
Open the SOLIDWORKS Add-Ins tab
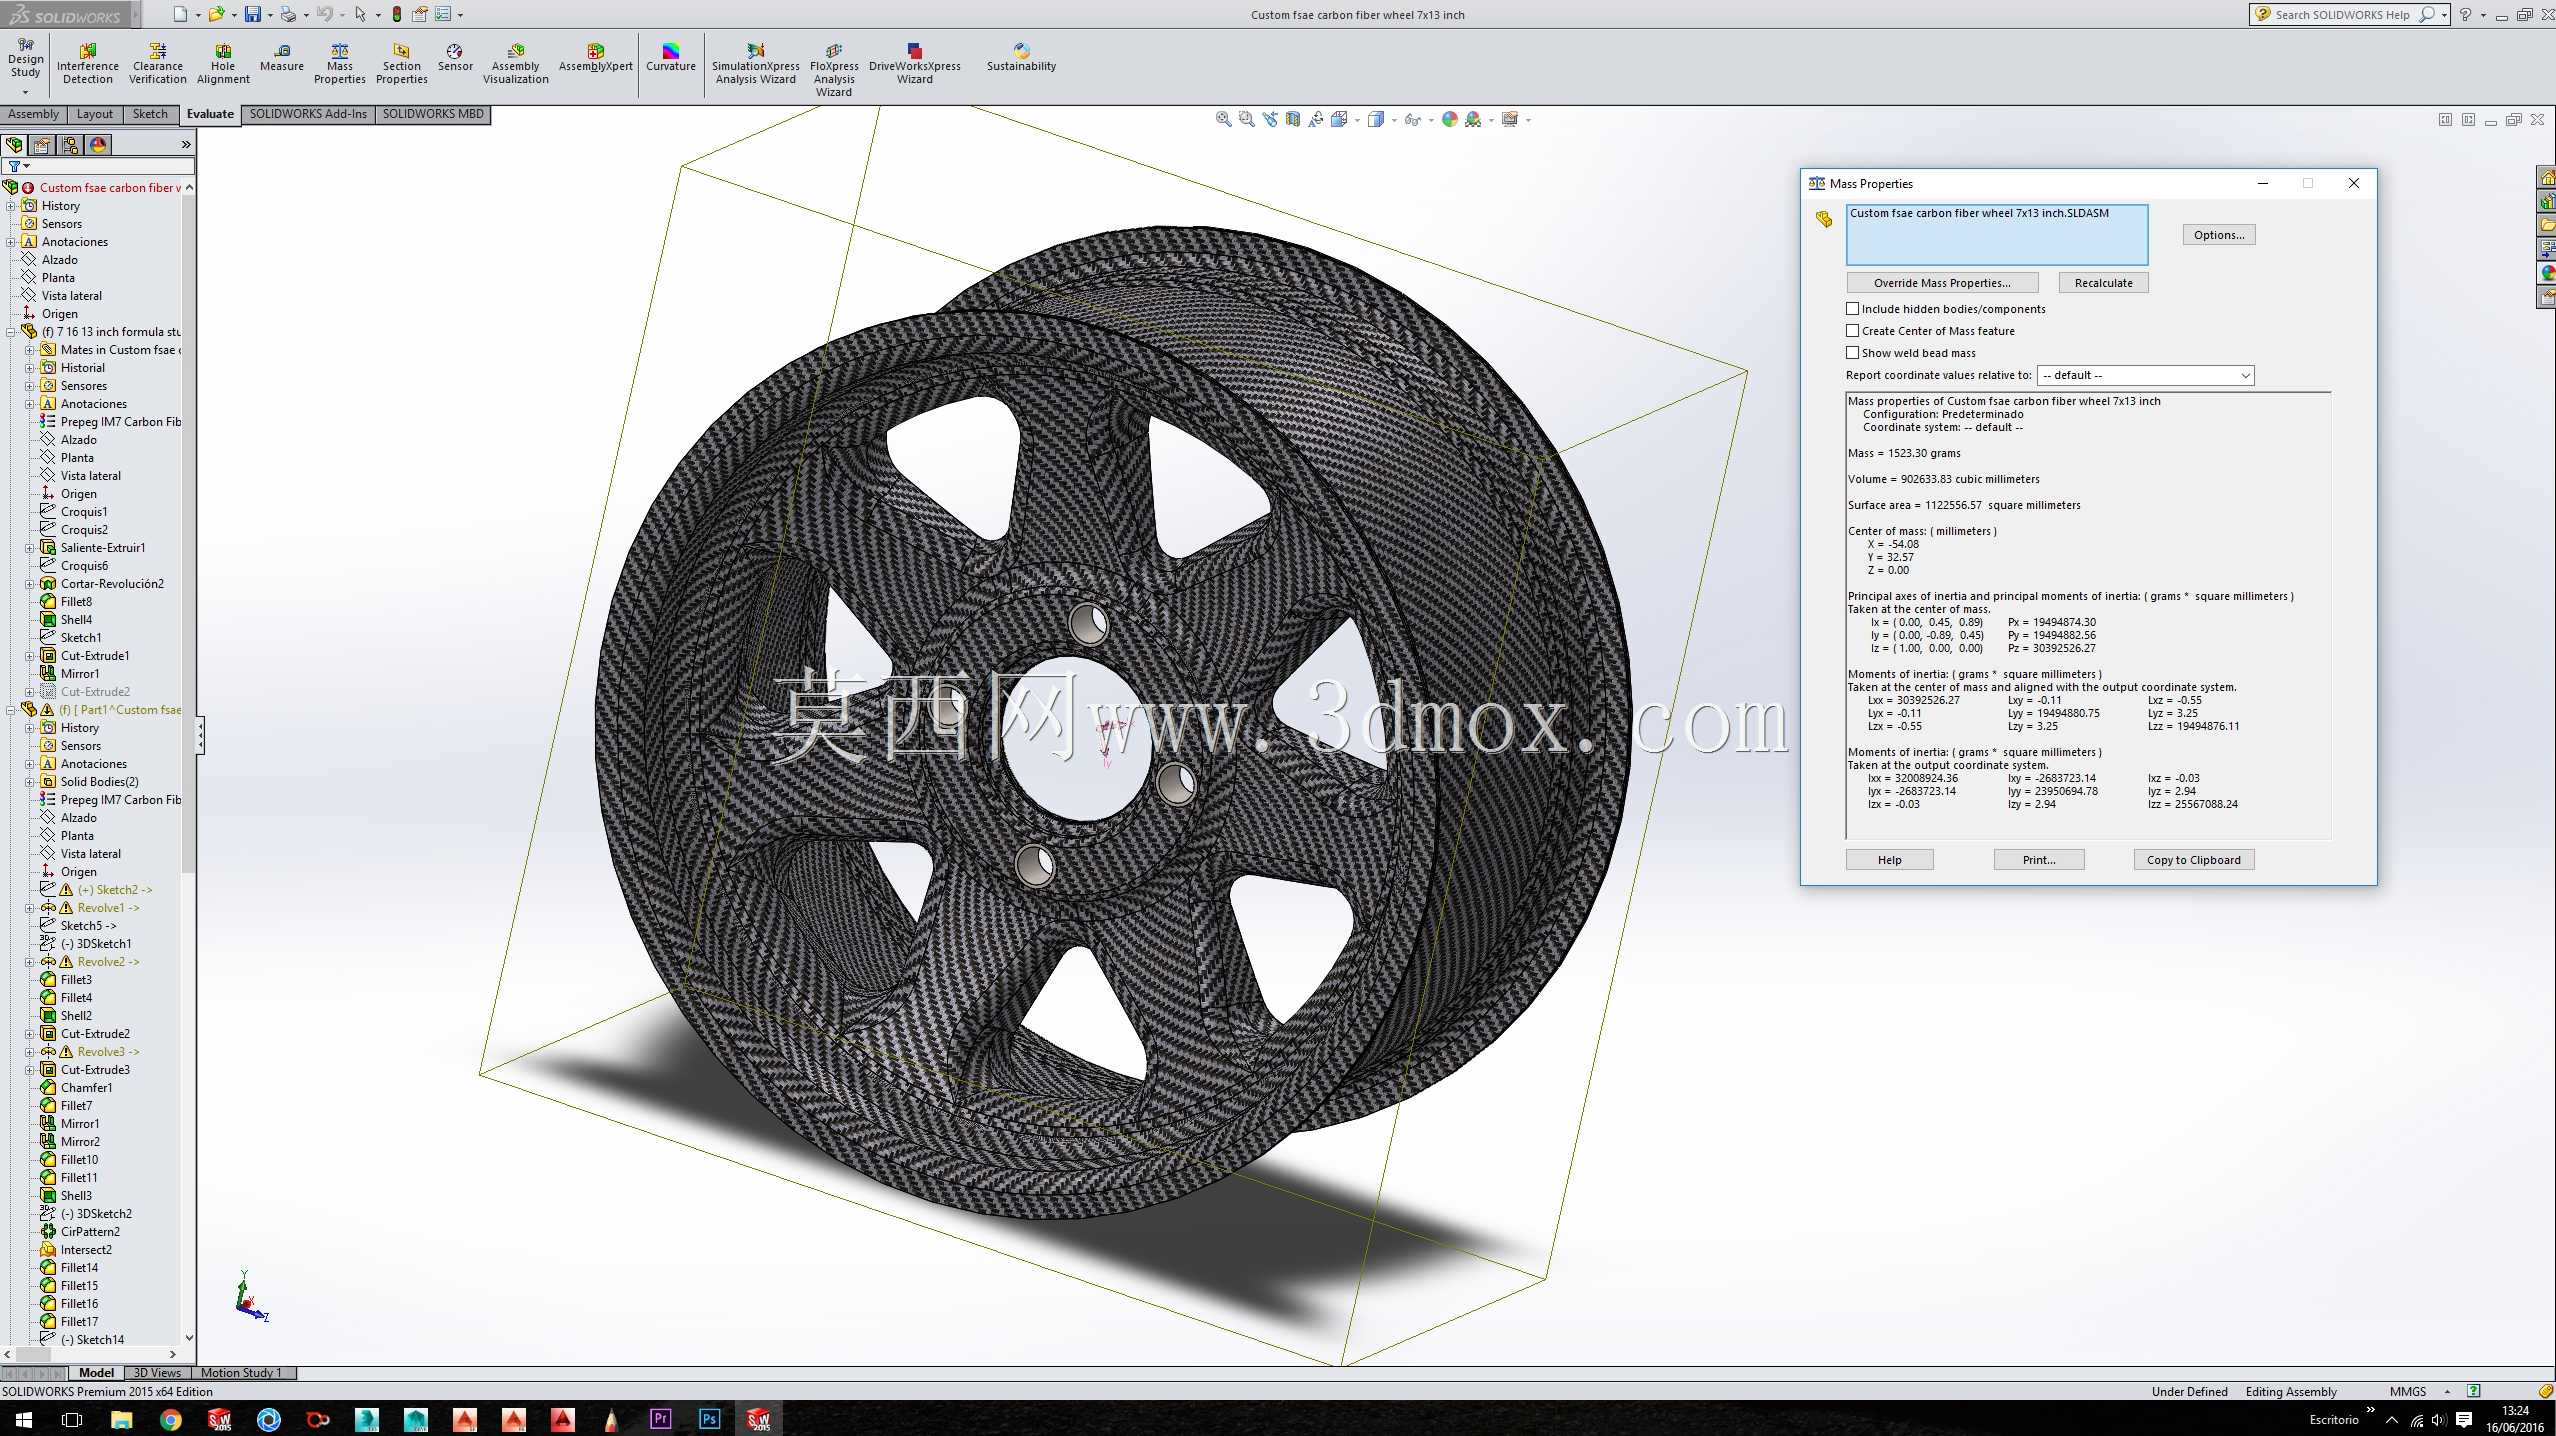pos(308,114)
